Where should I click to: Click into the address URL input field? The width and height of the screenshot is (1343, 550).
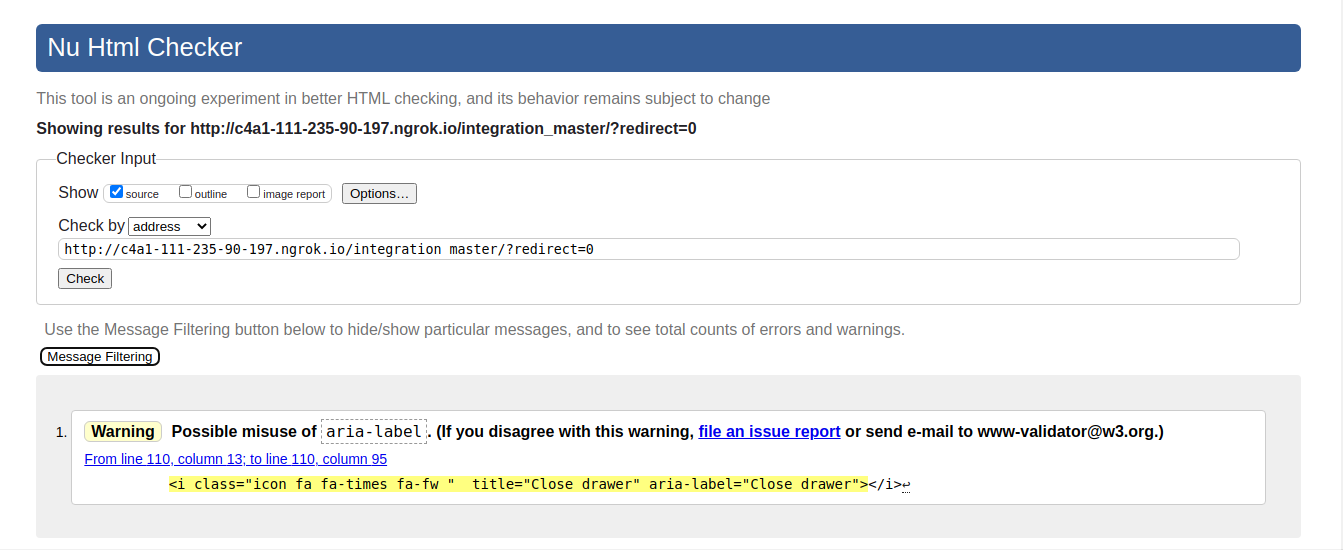coord(649,249)
